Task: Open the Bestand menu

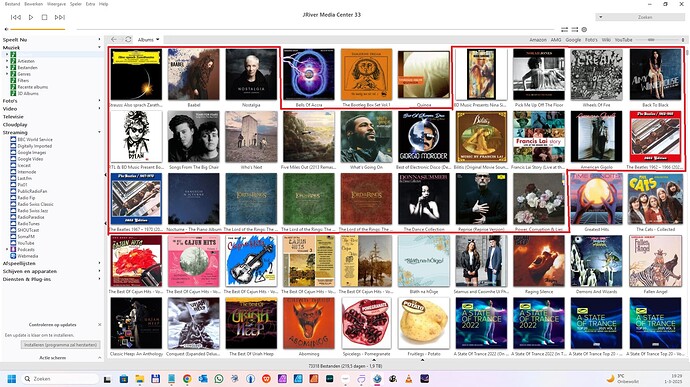Action: (x=12, y=4)
